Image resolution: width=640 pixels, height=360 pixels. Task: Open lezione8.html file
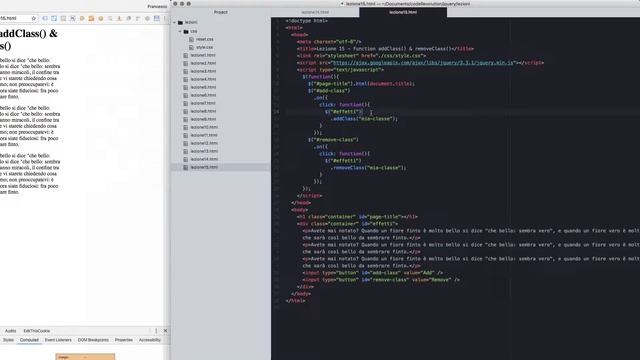pos(203,111)
